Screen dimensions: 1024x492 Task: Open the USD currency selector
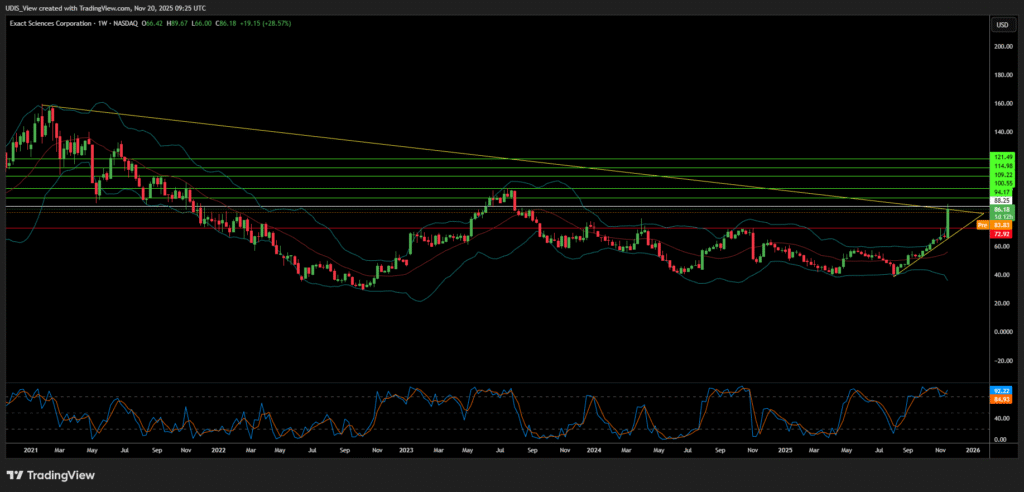click(1001, 24)
